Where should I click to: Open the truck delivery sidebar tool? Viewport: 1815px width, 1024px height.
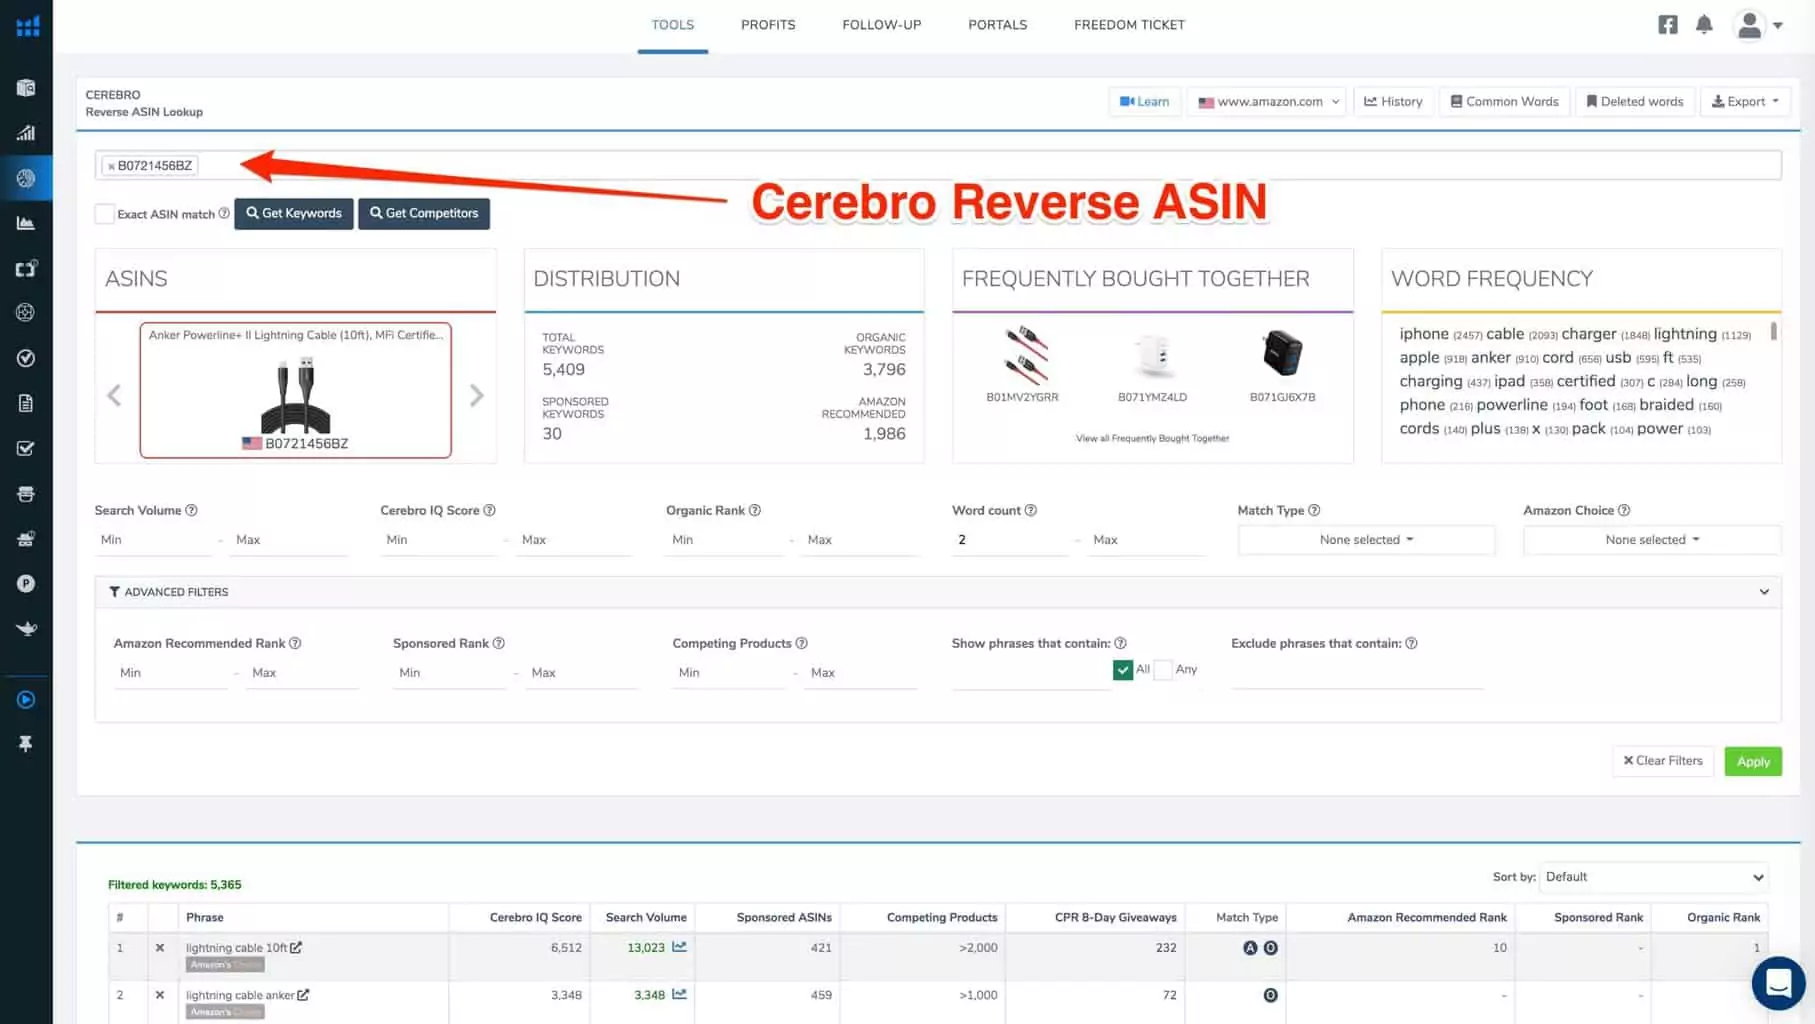[26, 539]
